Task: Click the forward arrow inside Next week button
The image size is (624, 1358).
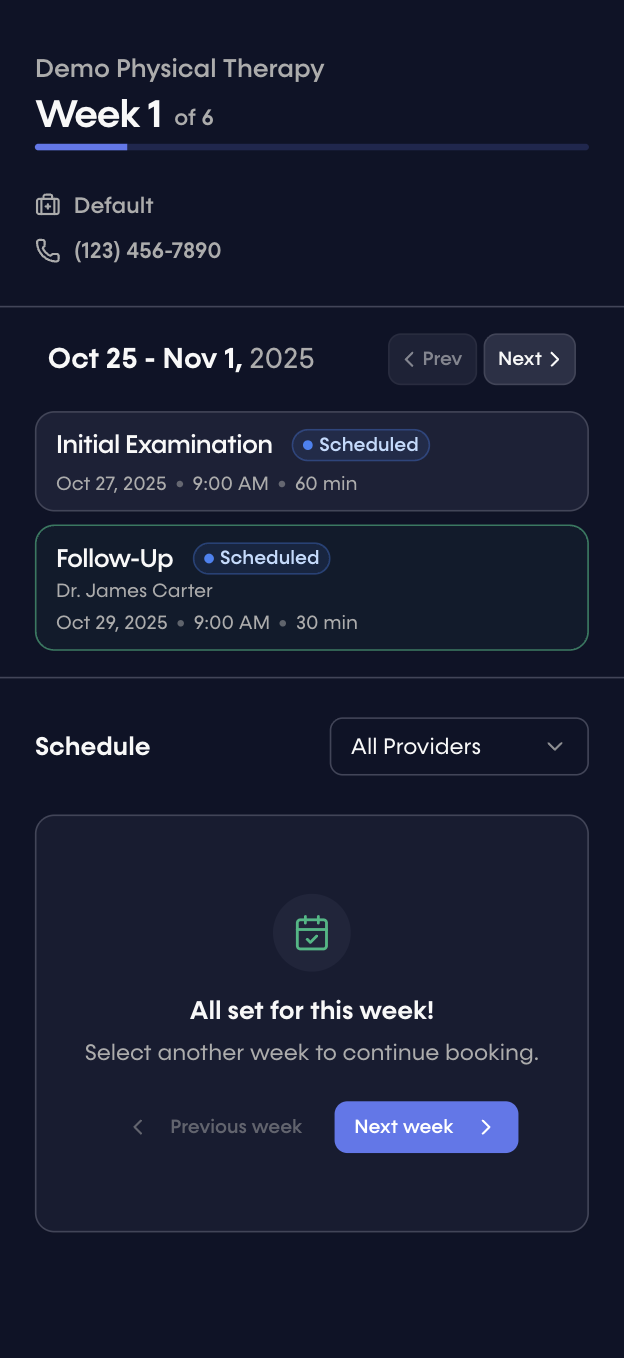Action: pyautogui.click(x=486, y=1127)
